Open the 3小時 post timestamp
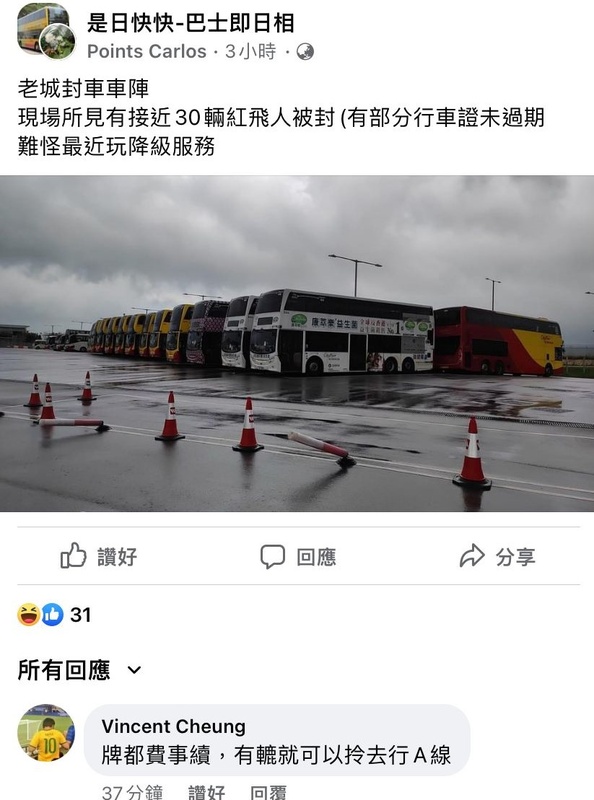The height and width of the screenshot is (800, 594). (251, 52)
